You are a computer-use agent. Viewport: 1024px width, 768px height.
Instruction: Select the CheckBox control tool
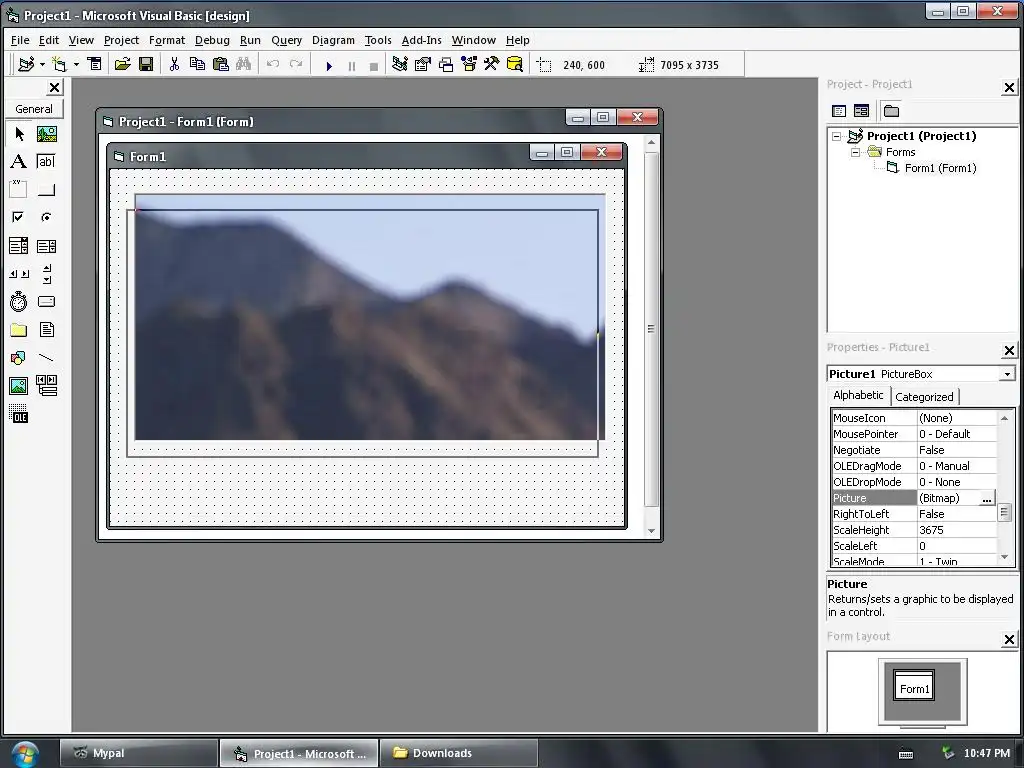[x=19, y=217]
